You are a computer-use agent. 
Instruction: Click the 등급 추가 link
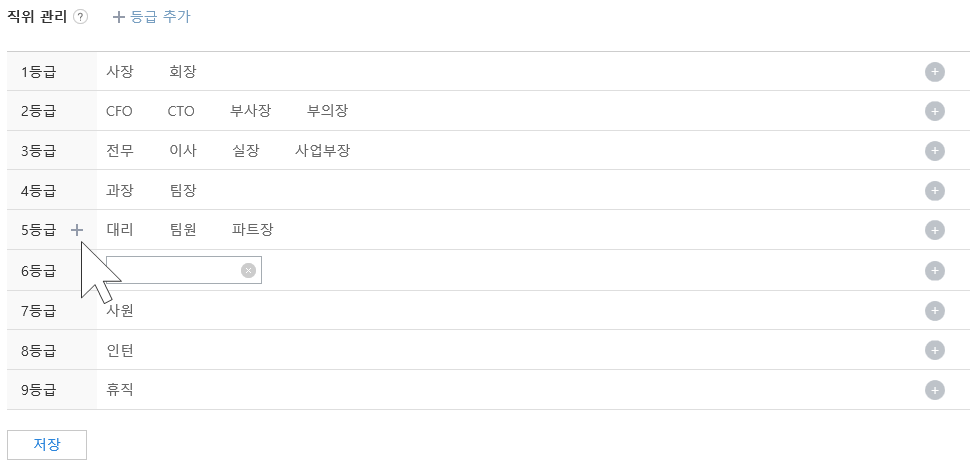coord(152,17)
